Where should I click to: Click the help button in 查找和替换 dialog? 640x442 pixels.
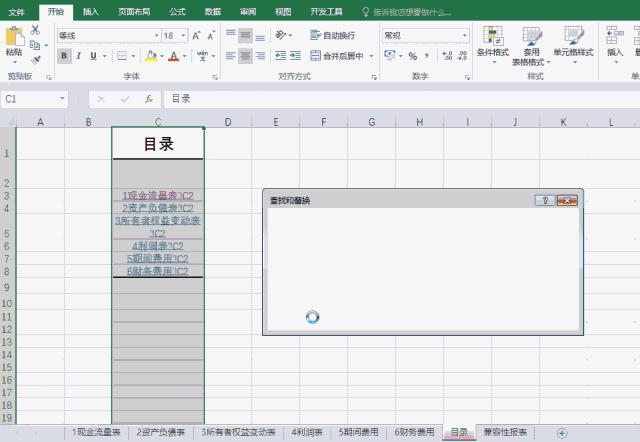(x=544, y=200)
